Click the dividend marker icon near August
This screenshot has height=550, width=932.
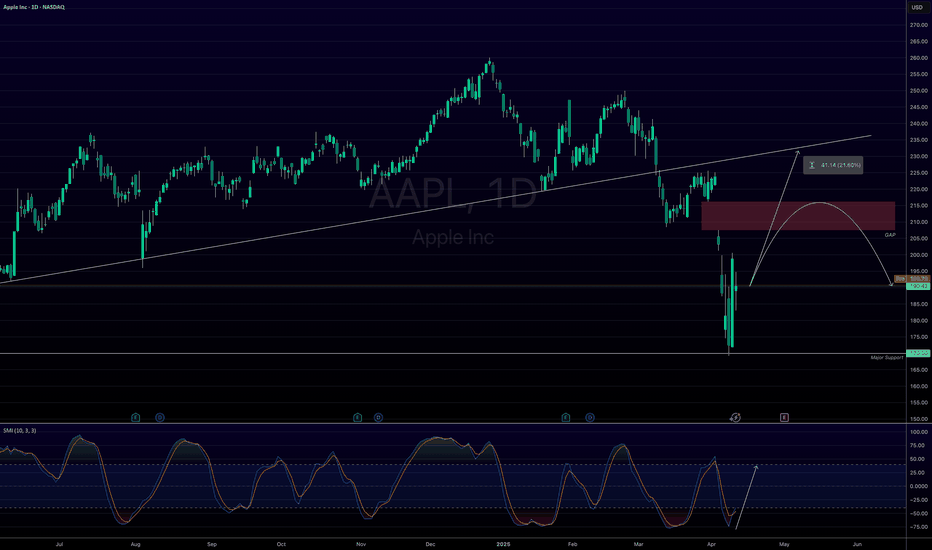click(160, 417)
